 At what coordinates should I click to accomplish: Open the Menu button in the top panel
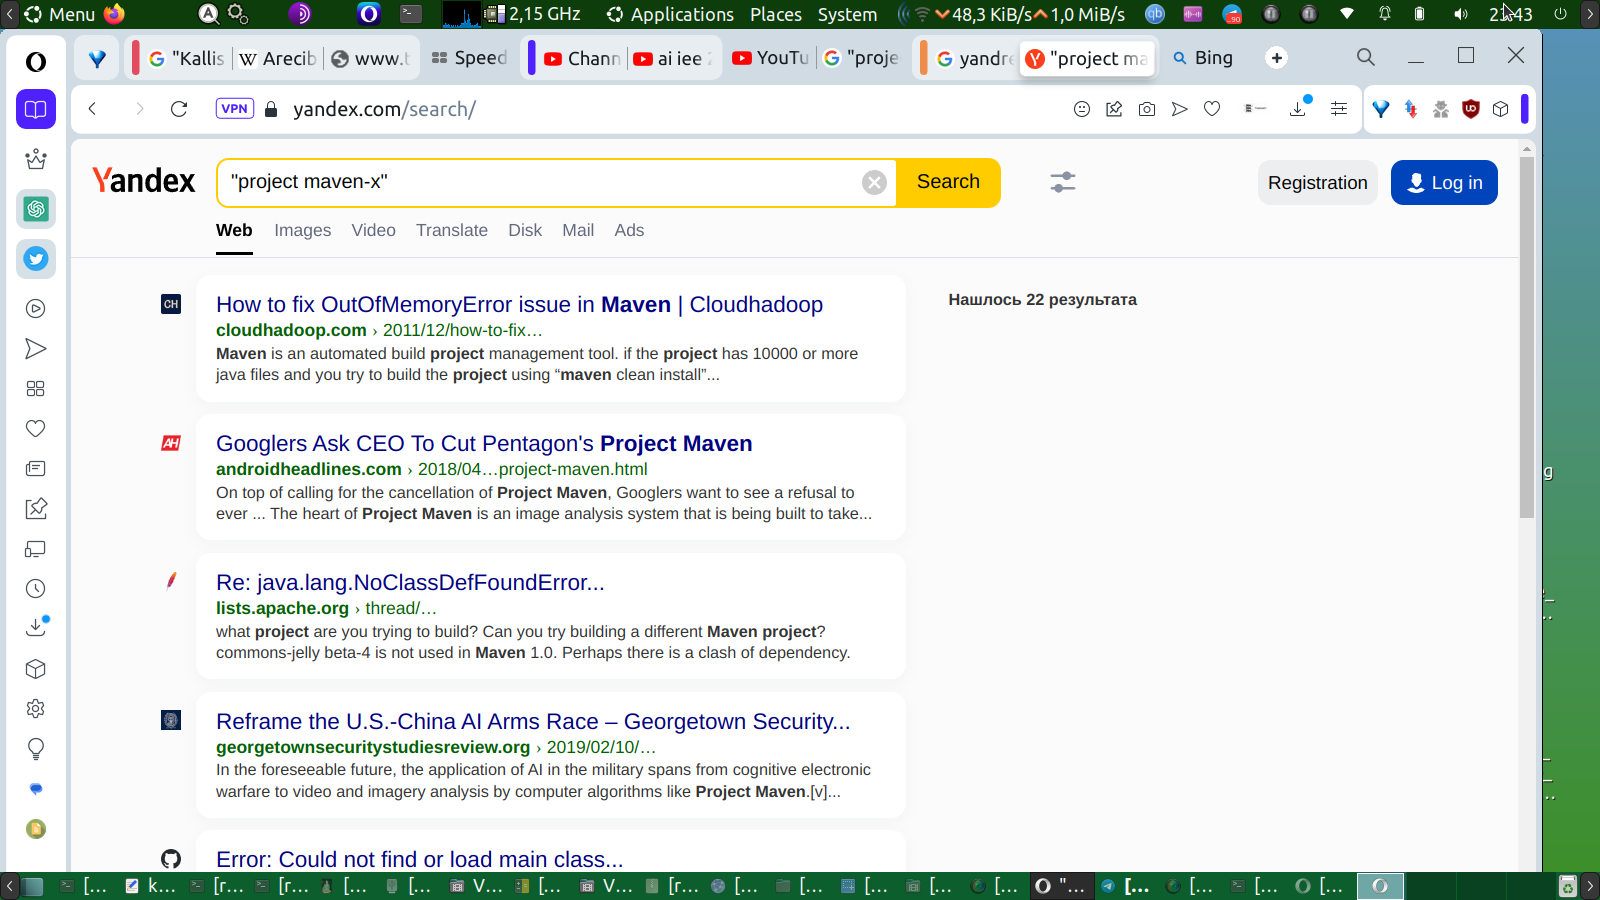[60, 14]
